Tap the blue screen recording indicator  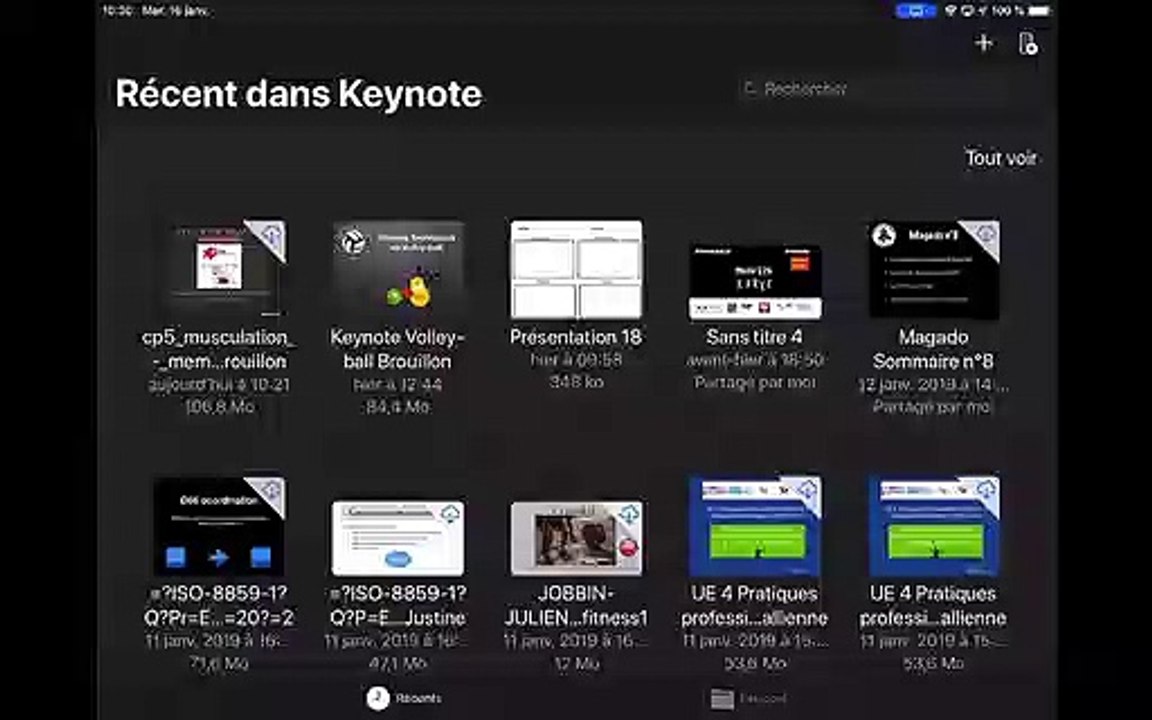[915, 11]
